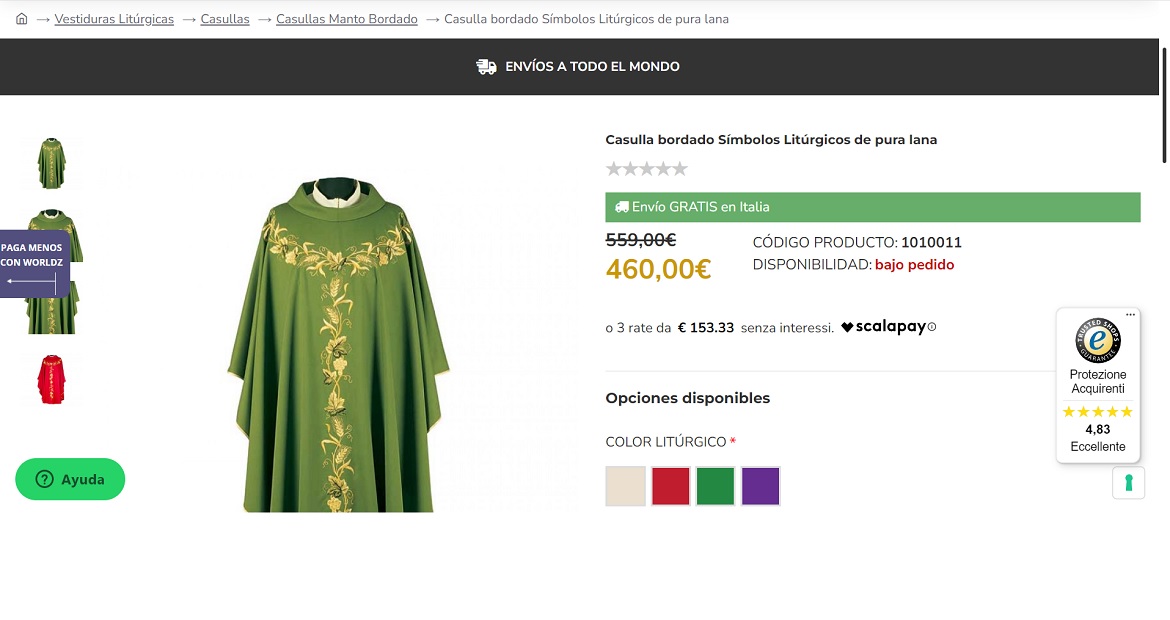Click the Trusted Shops guarantee seal
Image resolution: width=1170 pixels, height=620 pixels.
pos(1098,341)
